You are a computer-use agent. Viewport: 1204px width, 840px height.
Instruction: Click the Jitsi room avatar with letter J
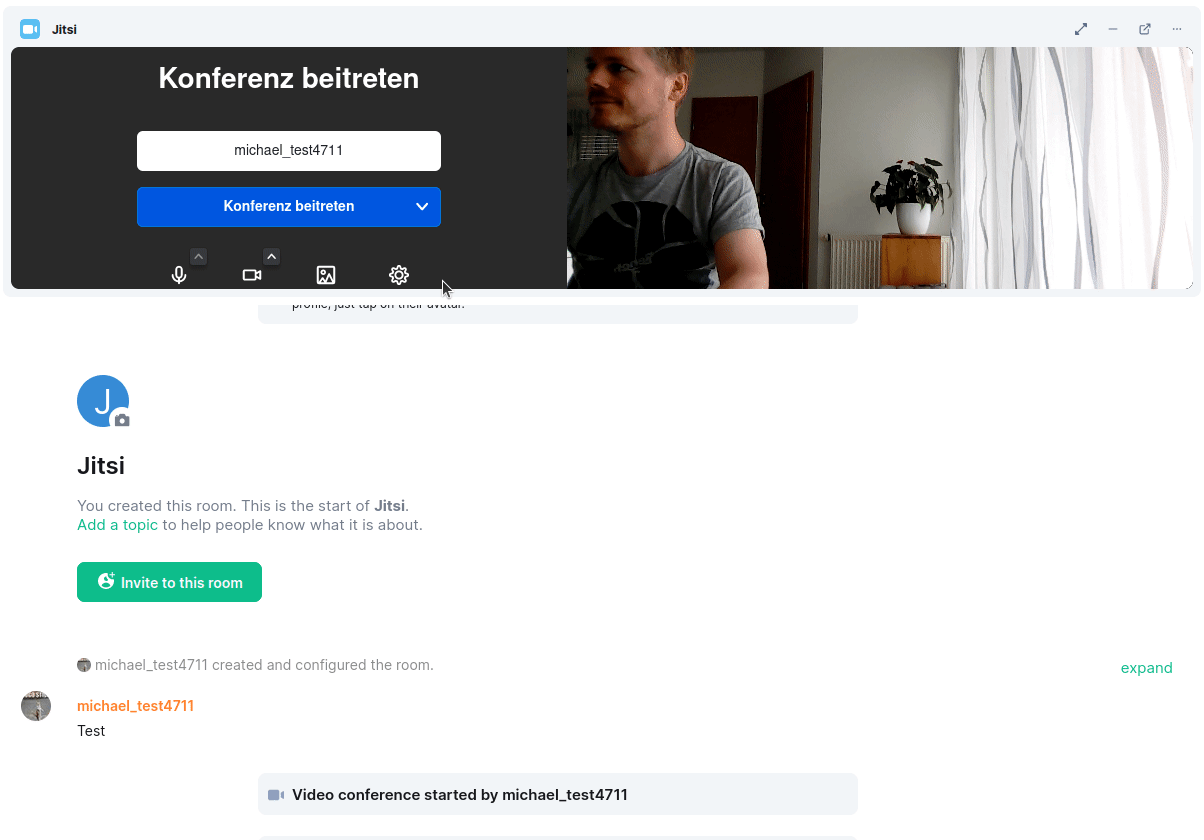pos(103,401)
